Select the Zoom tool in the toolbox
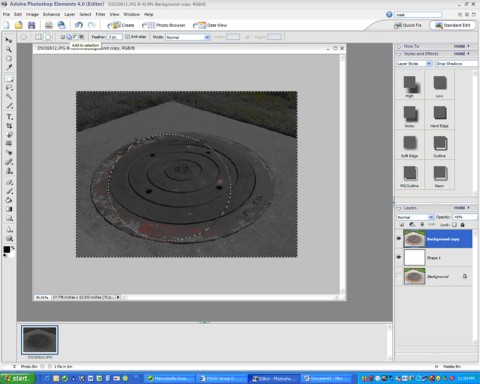This screenshot has height=384, width=480. (9, 49)
